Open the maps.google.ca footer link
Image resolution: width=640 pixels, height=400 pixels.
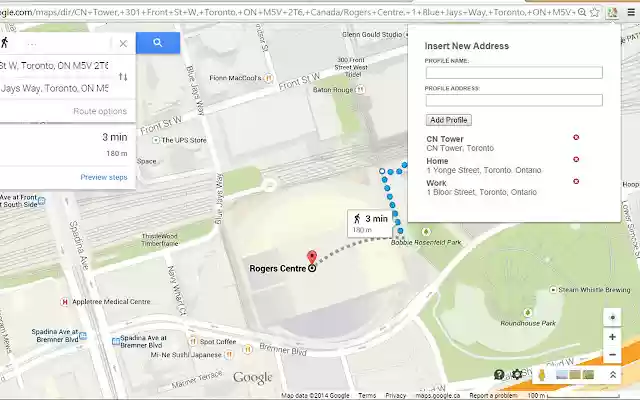click(x=438, y=396)
